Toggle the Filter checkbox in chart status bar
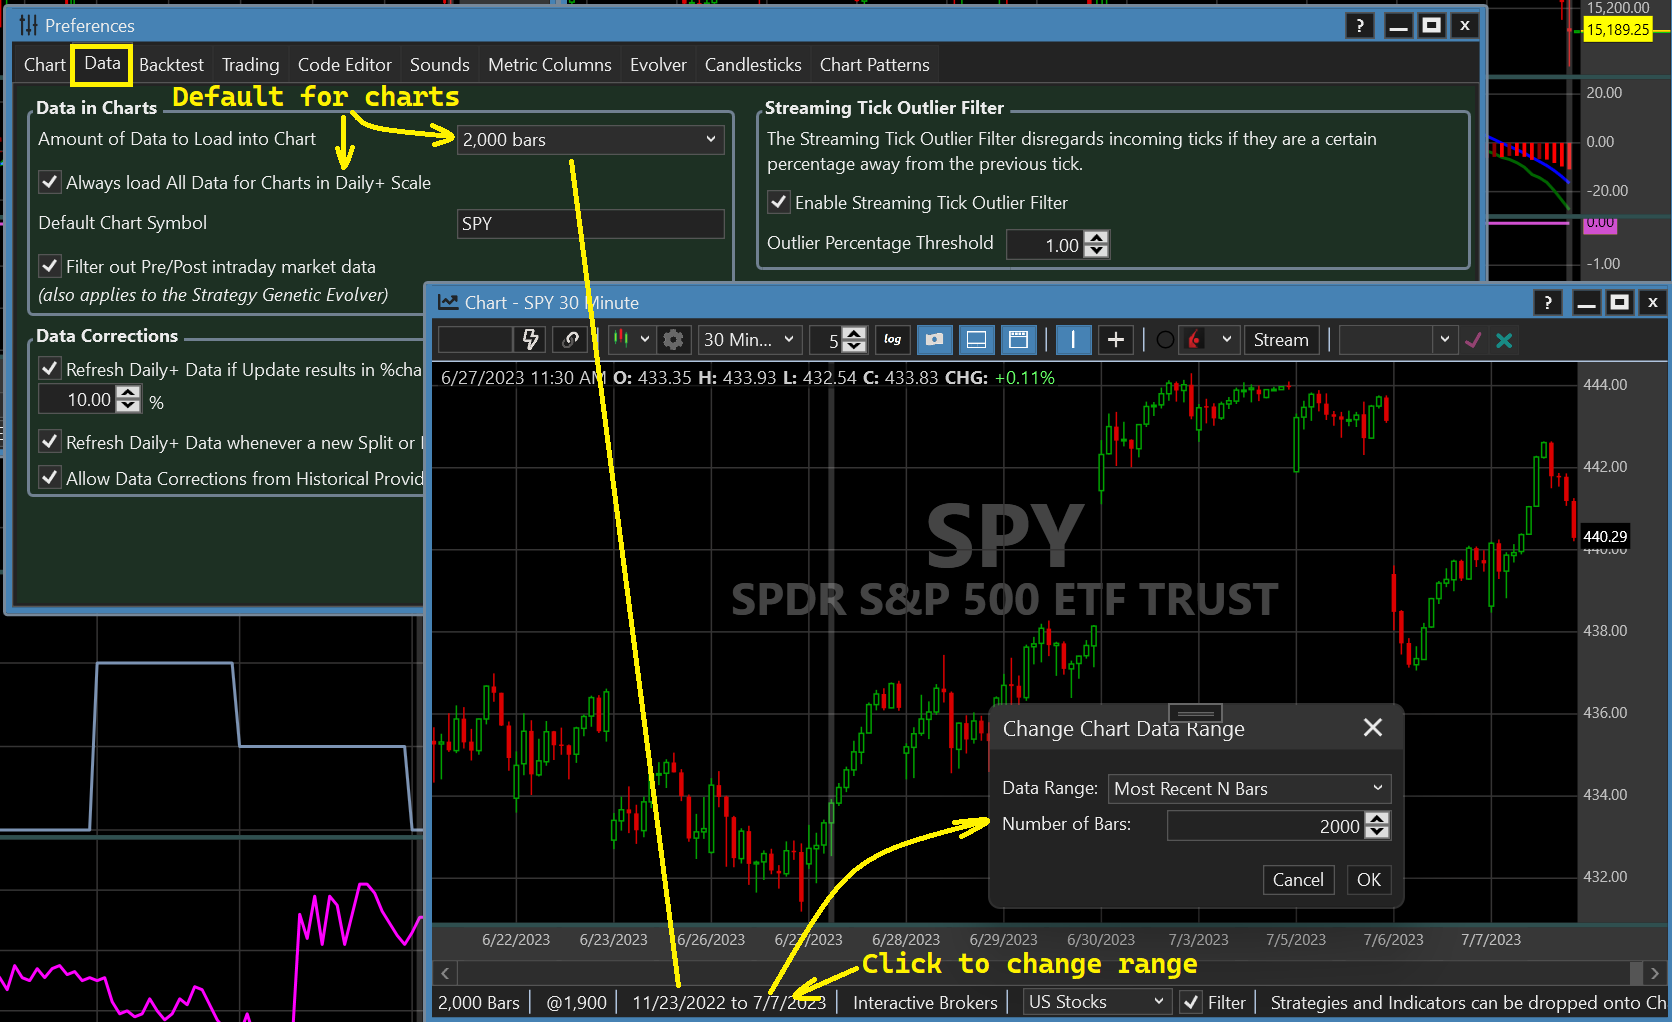 click(1191, 1002)
